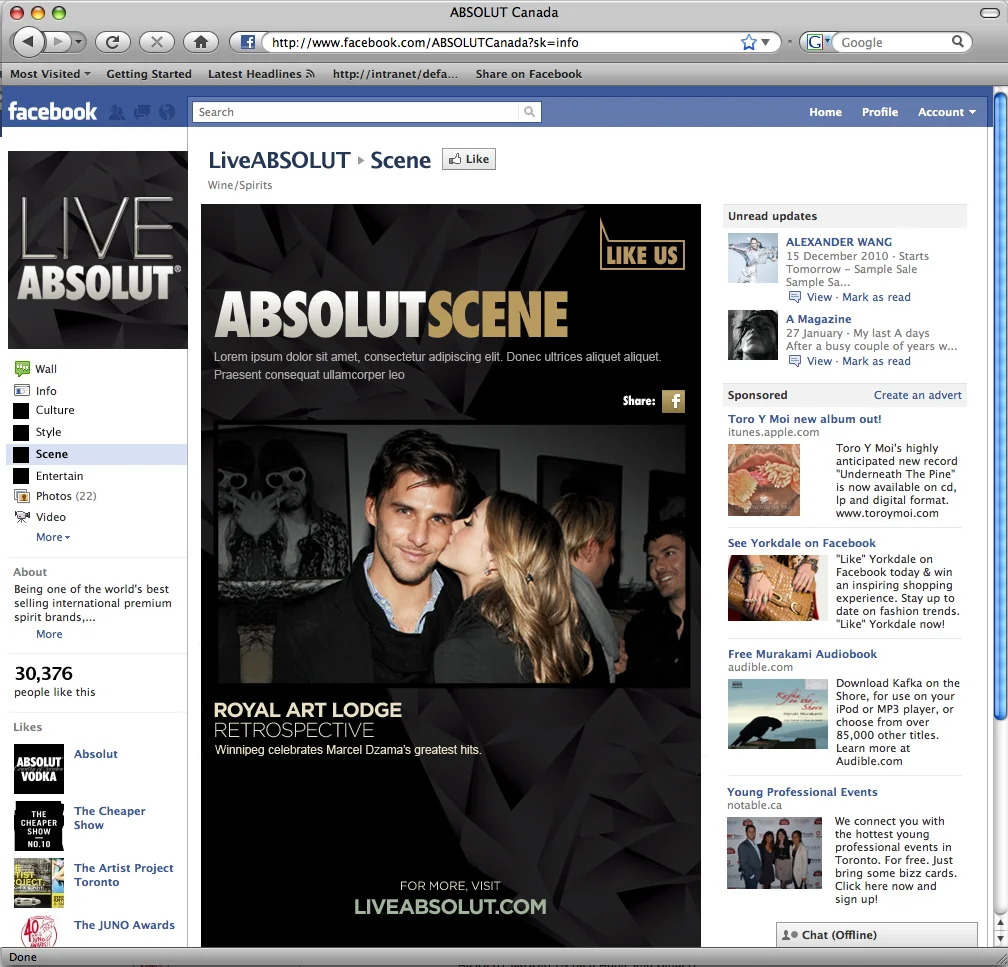The height and width of the screenshot is (967, 1008).
Task: Open the Video tab in sidebar
Action: coord(50,517)
